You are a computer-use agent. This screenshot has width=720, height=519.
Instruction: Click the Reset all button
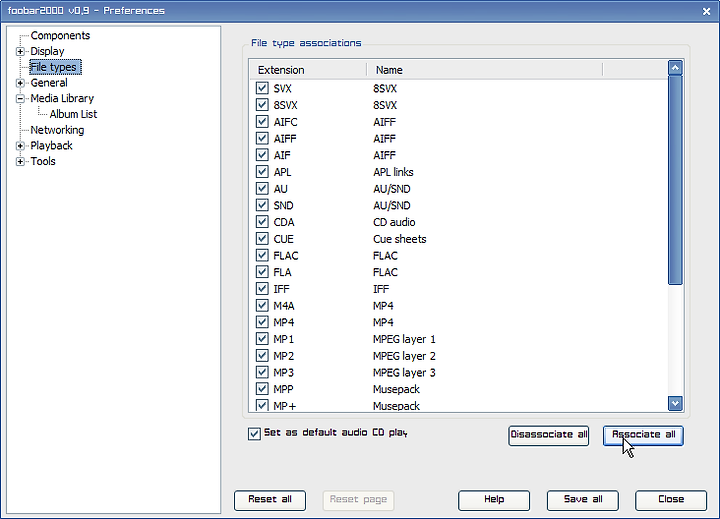270,500
